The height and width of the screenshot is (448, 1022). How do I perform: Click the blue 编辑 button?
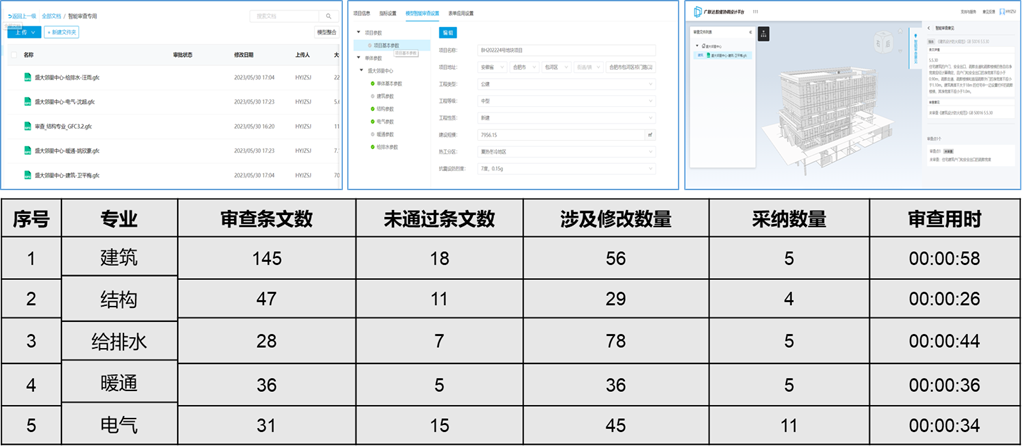pyautogui.click(x=448, y=32)
